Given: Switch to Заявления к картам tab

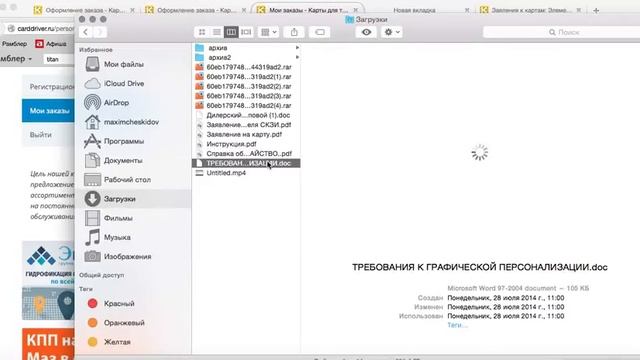Looking at the screenshot, I should pyautogui.click(x=530, y=10).
